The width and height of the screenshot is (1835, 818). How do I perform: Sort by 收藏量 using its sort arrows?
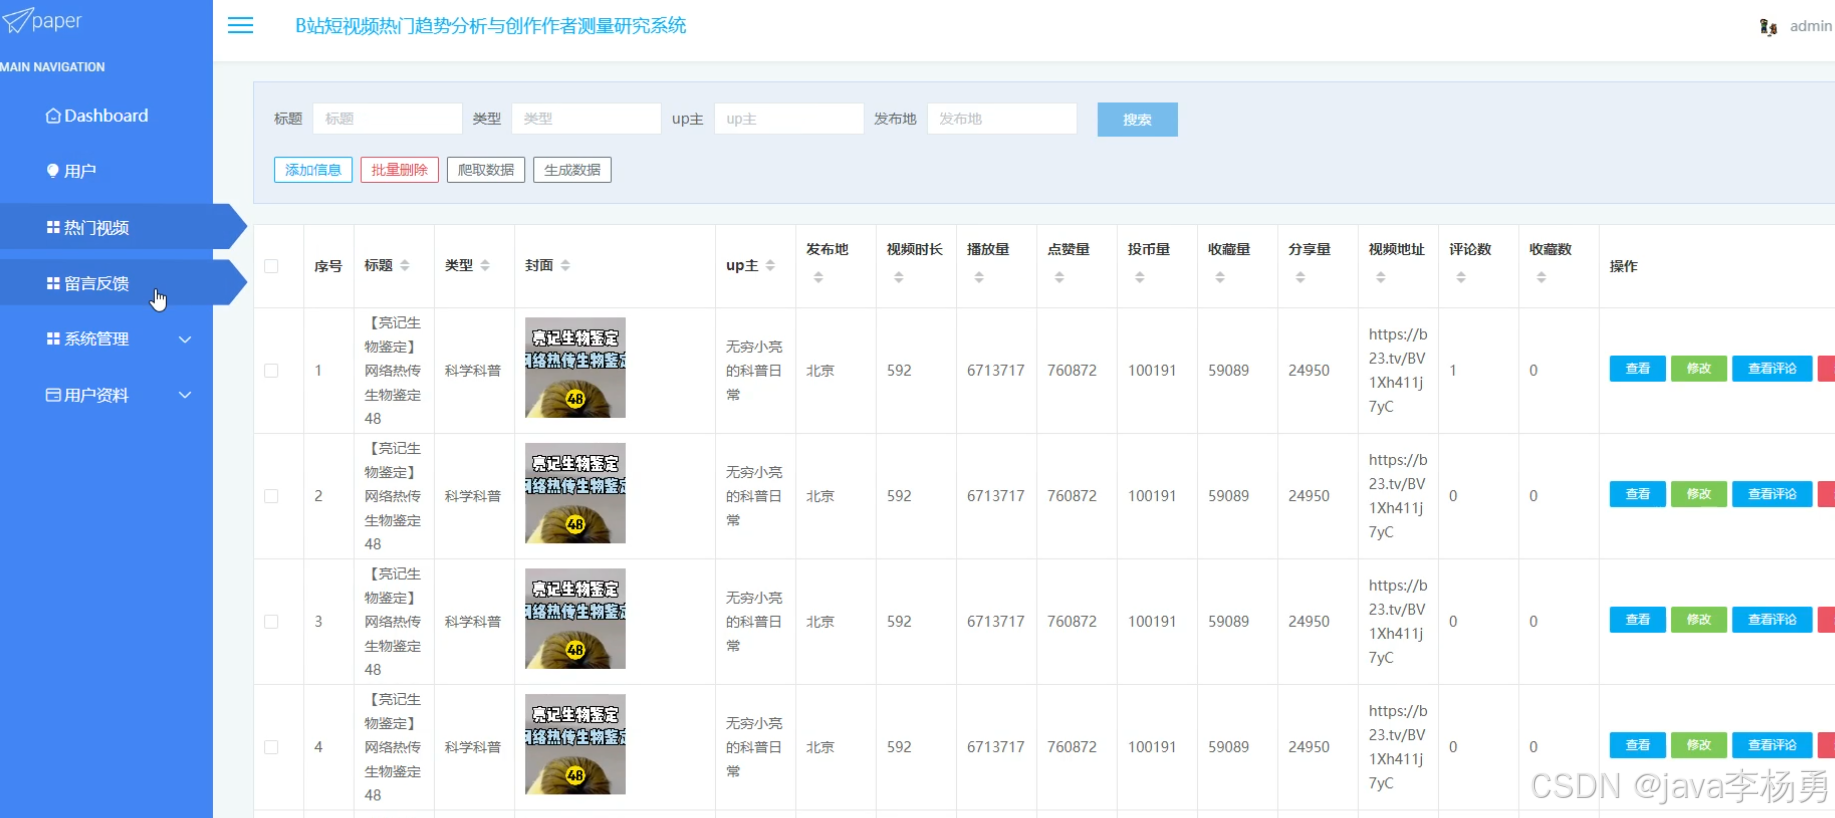(1220, 277)
